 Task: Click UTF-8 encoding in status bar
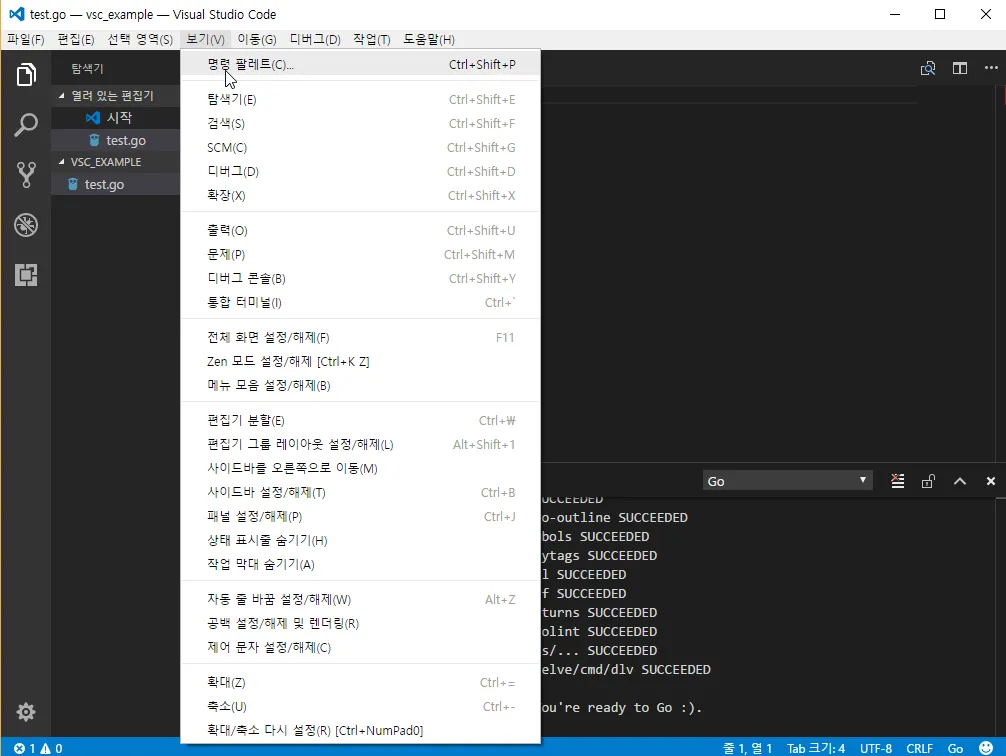pyautogui.click(x=876, y=748)
